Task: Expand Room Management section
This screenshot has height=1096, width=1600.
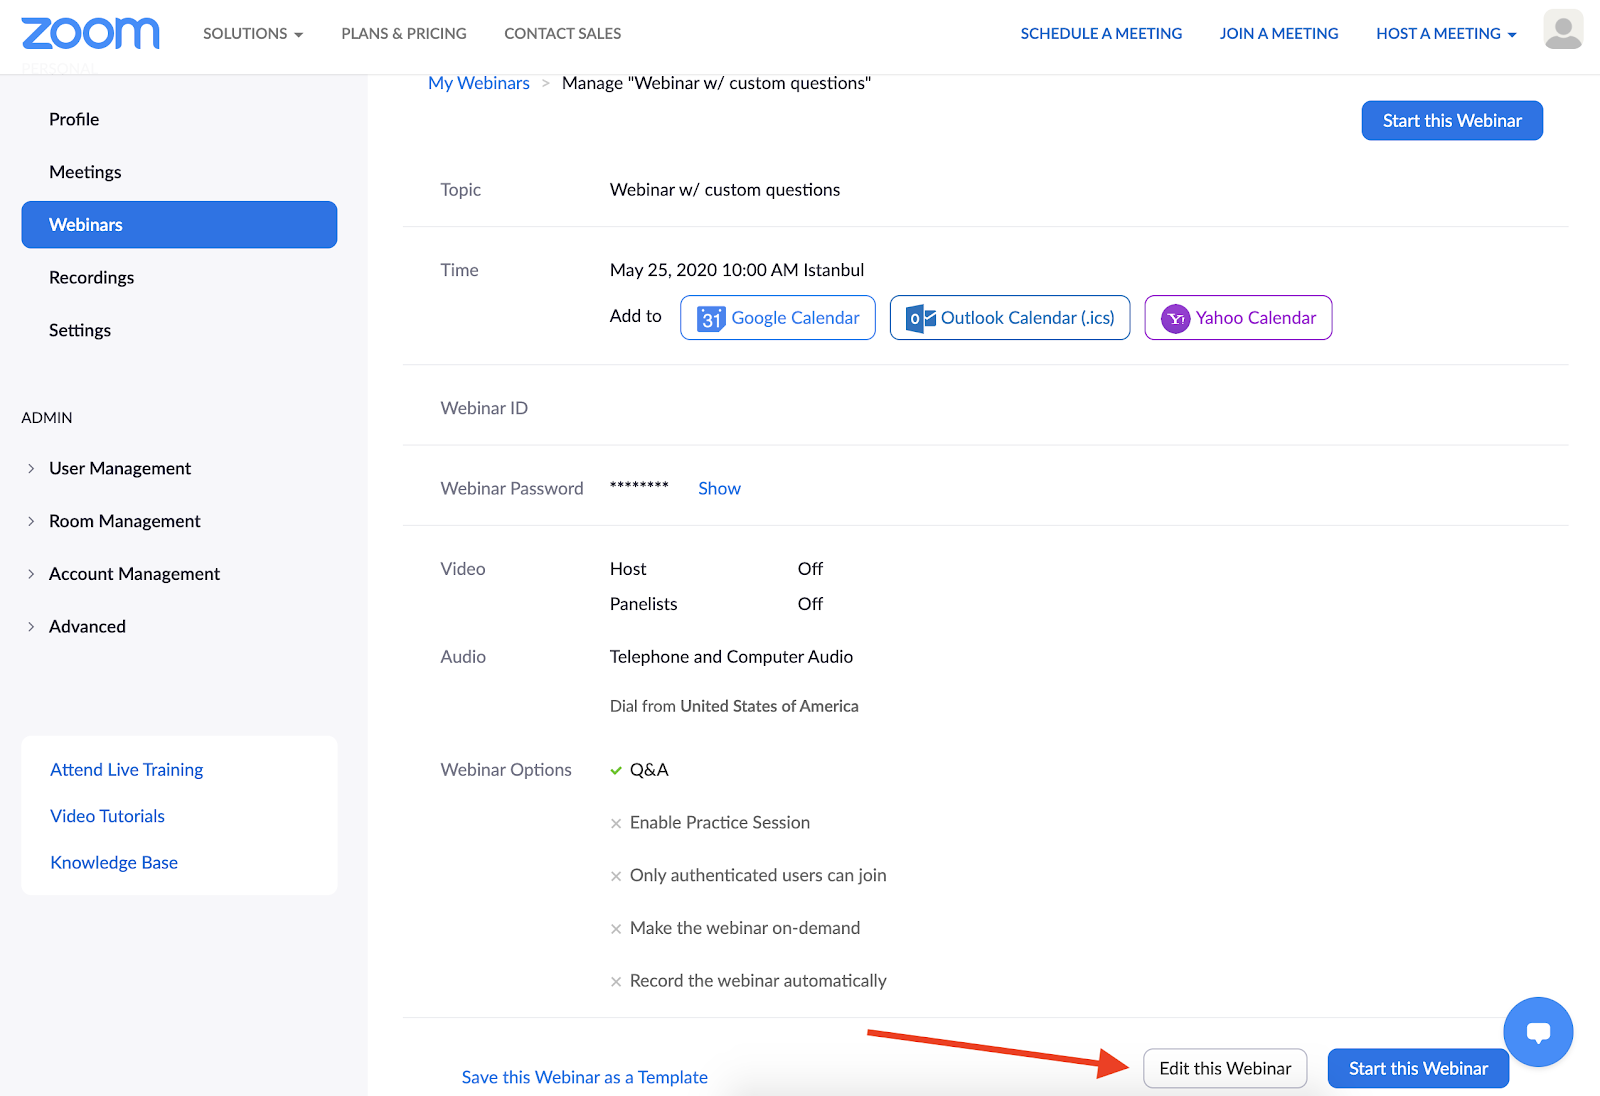Action: (32, 521)
